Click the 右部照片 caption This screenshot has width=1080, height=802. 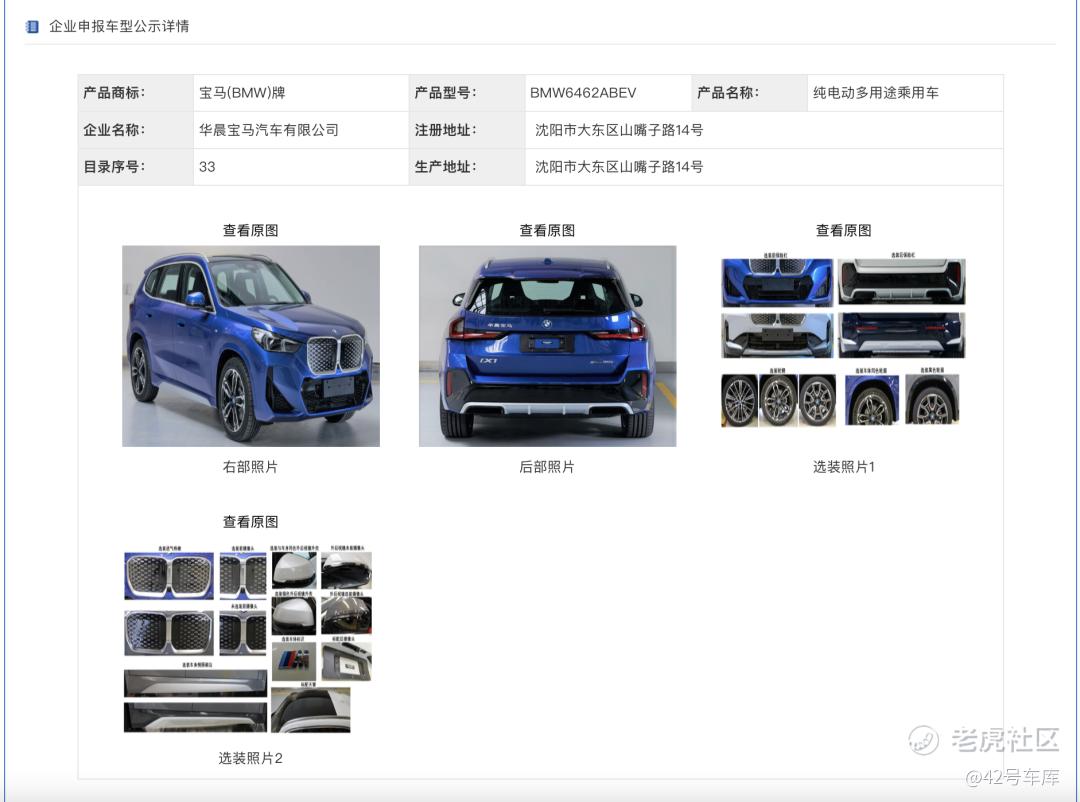(x=251, y=466)
